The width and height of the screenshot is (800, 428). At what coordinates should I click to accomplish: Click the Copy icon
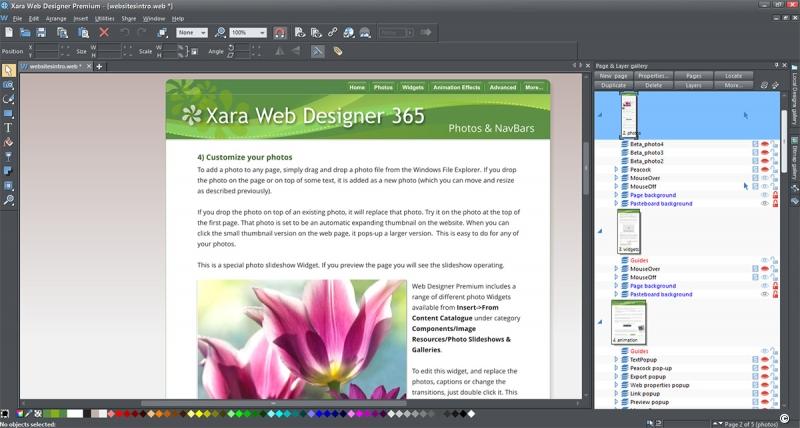(62, 33)
